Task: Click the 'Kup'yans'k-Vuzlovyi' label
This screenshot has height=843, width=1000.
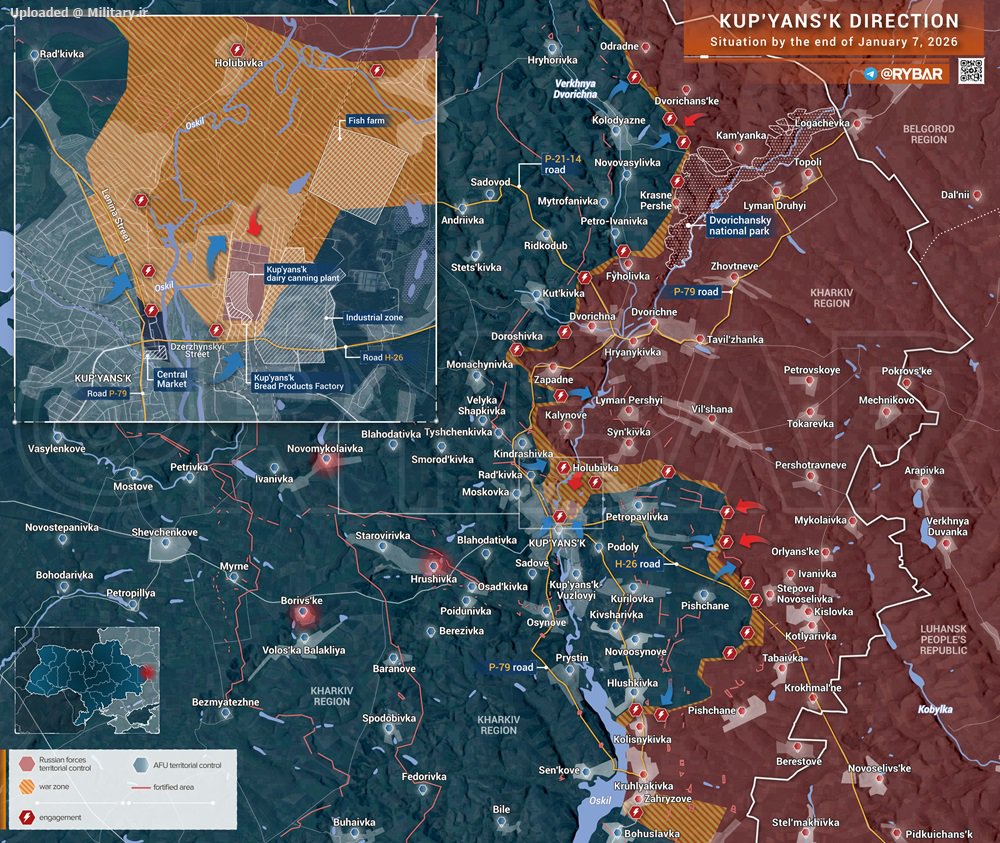Action: coord(575,590)
